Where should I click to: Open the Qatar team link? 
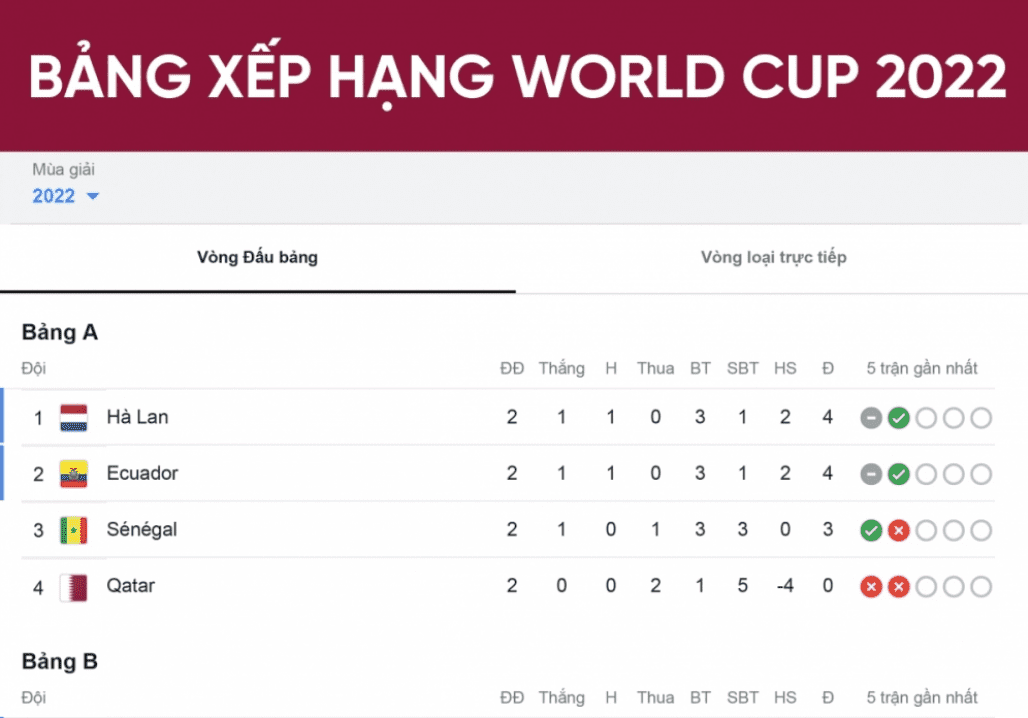tap(131, 585)
